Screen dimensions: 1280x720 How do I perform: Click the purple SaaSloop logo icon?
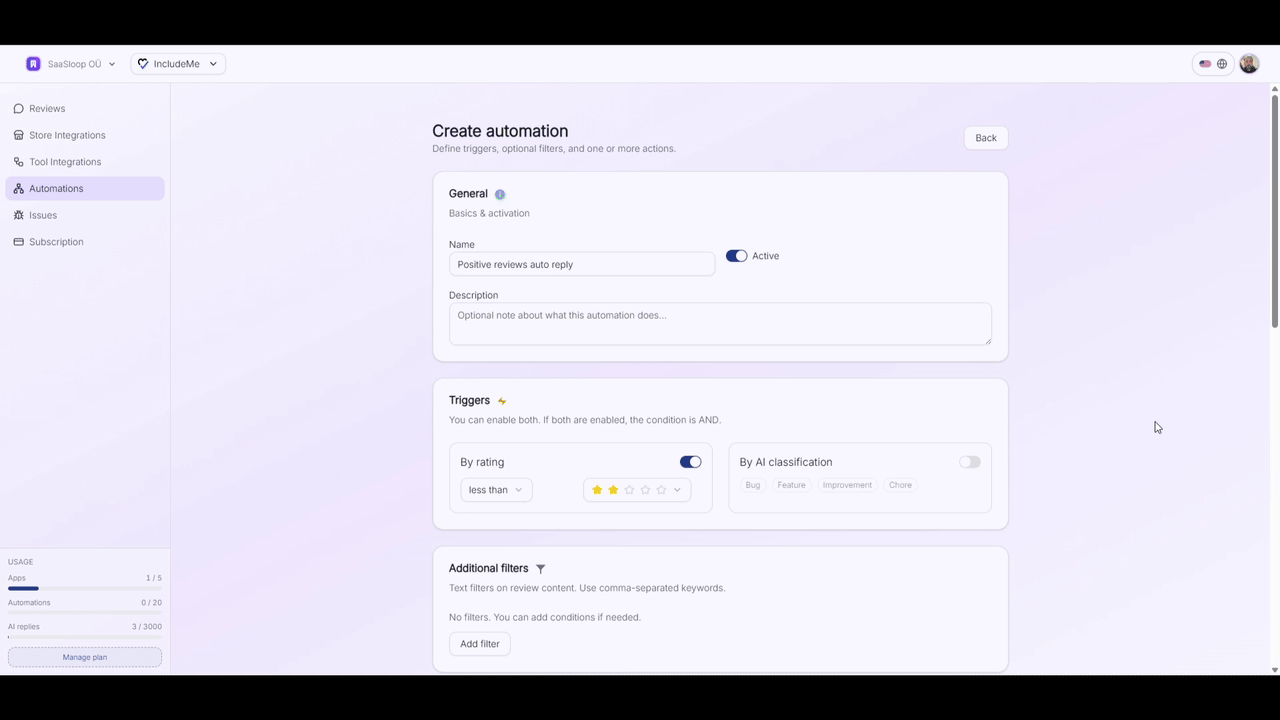[33, 63]
